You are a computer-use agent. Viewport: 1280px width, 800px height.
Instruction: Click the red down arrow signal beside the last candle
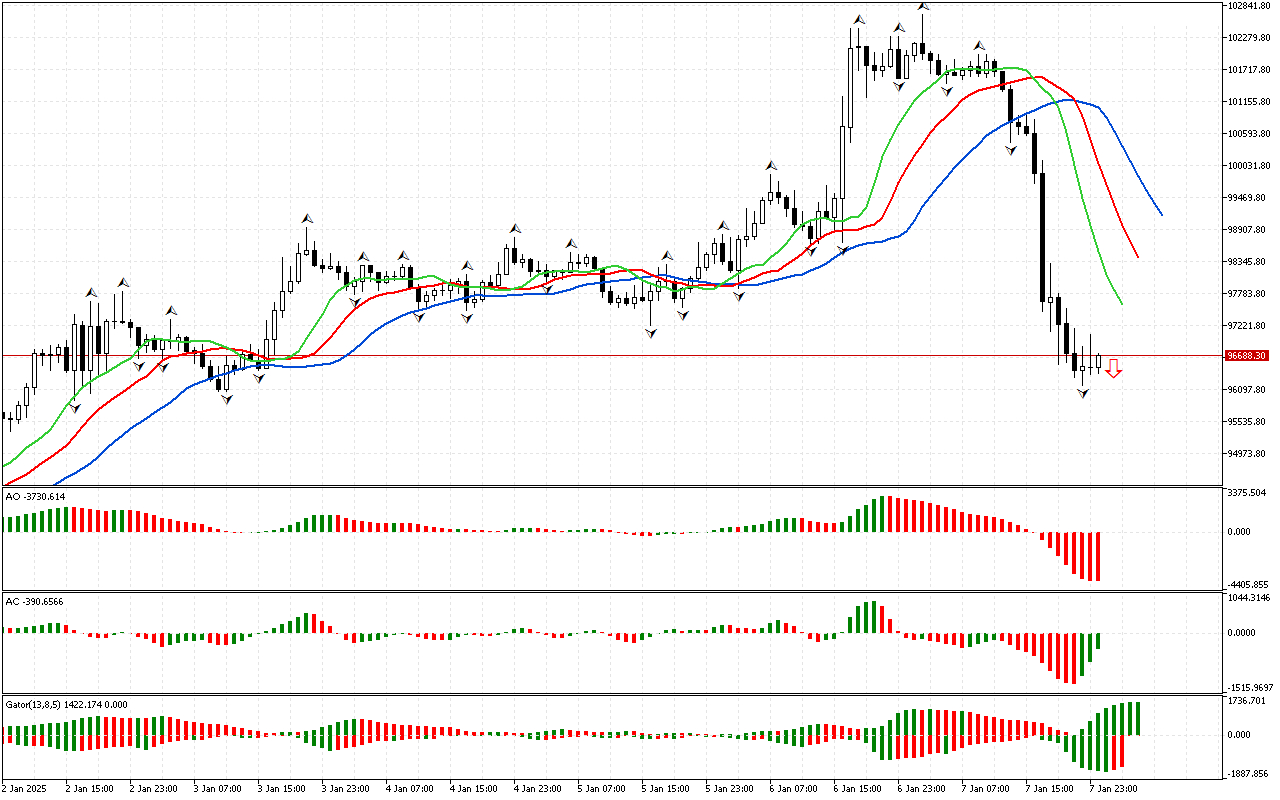(x=1113, y=368)
